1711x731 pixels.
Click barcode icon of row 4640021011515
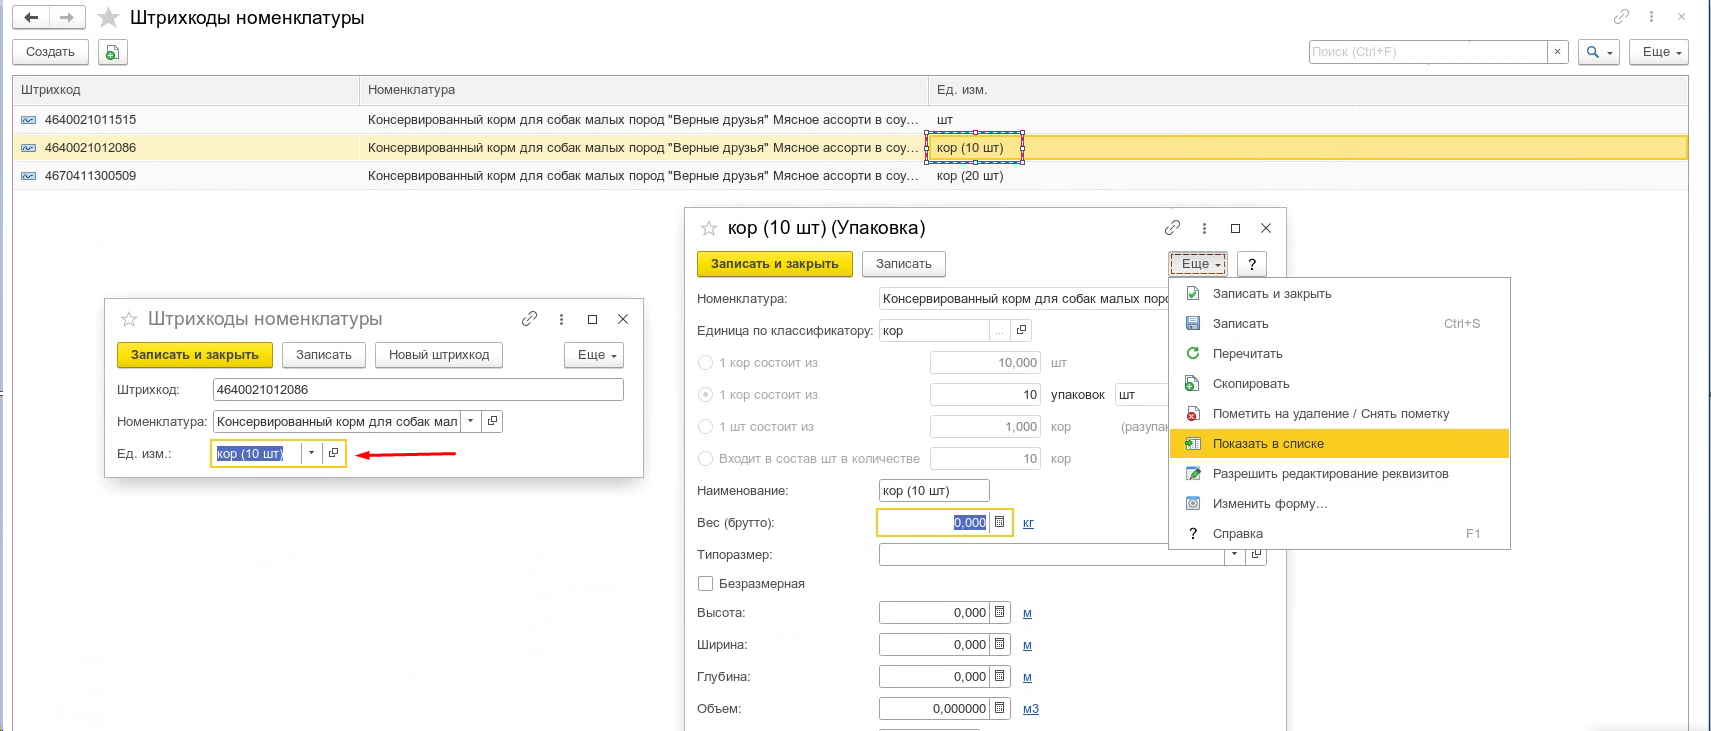[29, 120]
